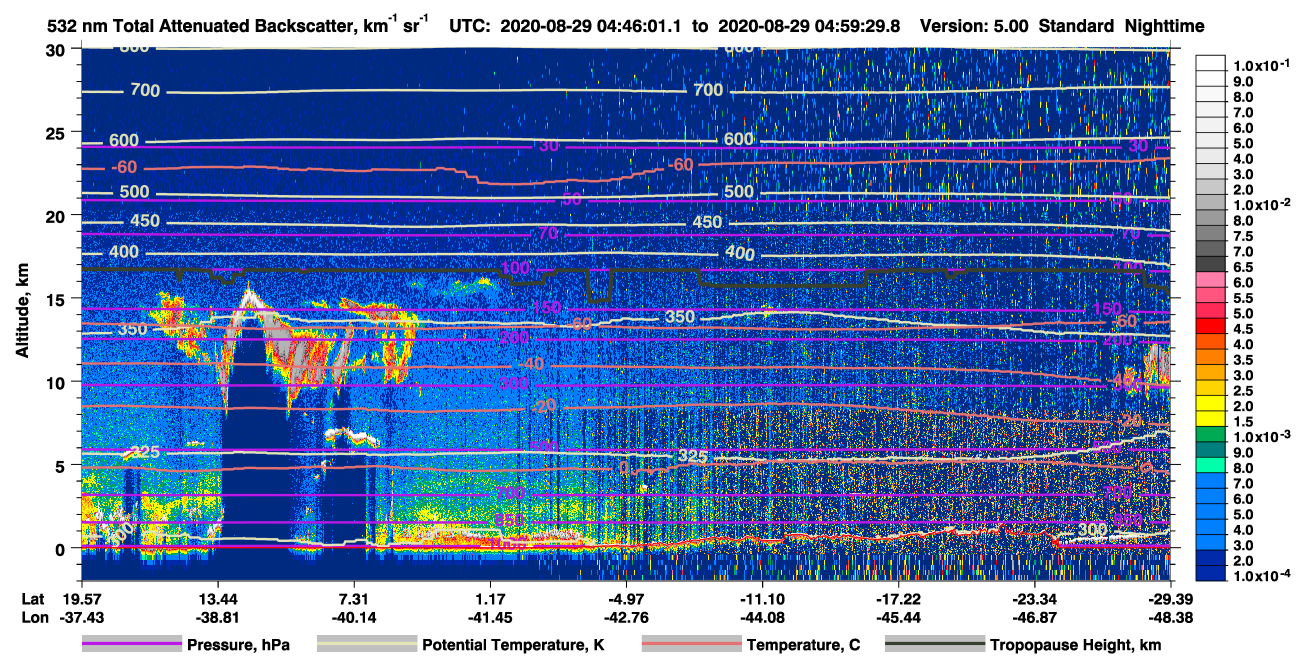Click the yellow colorbar swatch labeled 2.5
This screenshot has height=667, width=1300.
point(1212,387)
